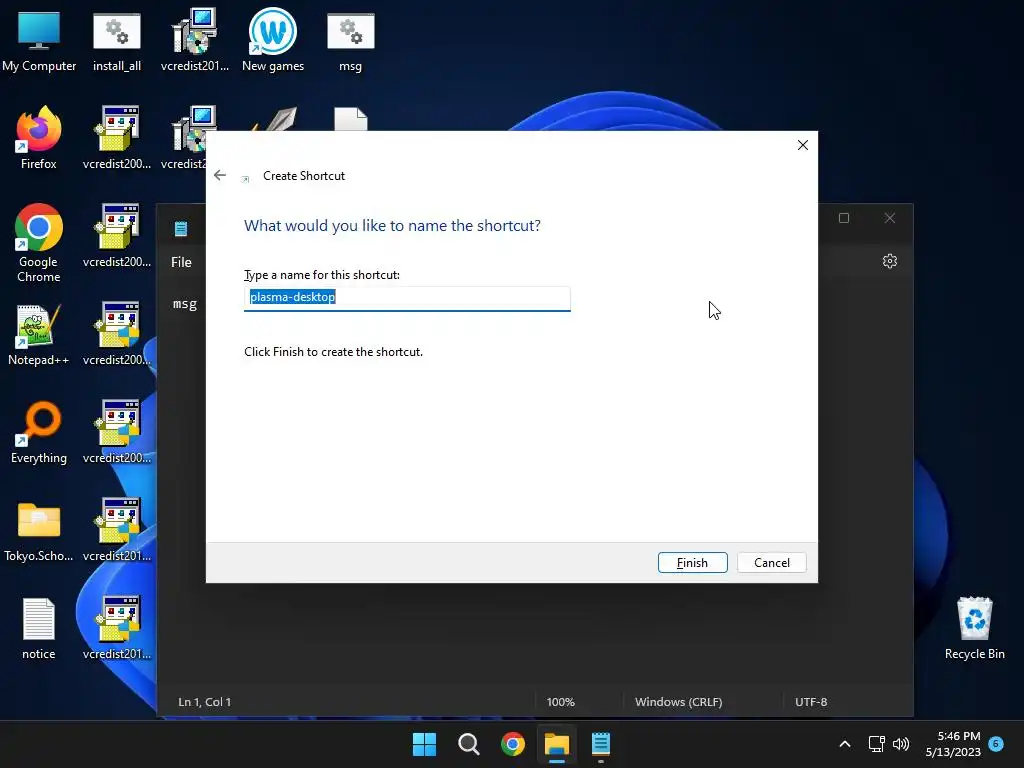Viewport: 1024px width, 768px height.
Task: Open File Explorer from the taskbar
Action: coord(557,744)
